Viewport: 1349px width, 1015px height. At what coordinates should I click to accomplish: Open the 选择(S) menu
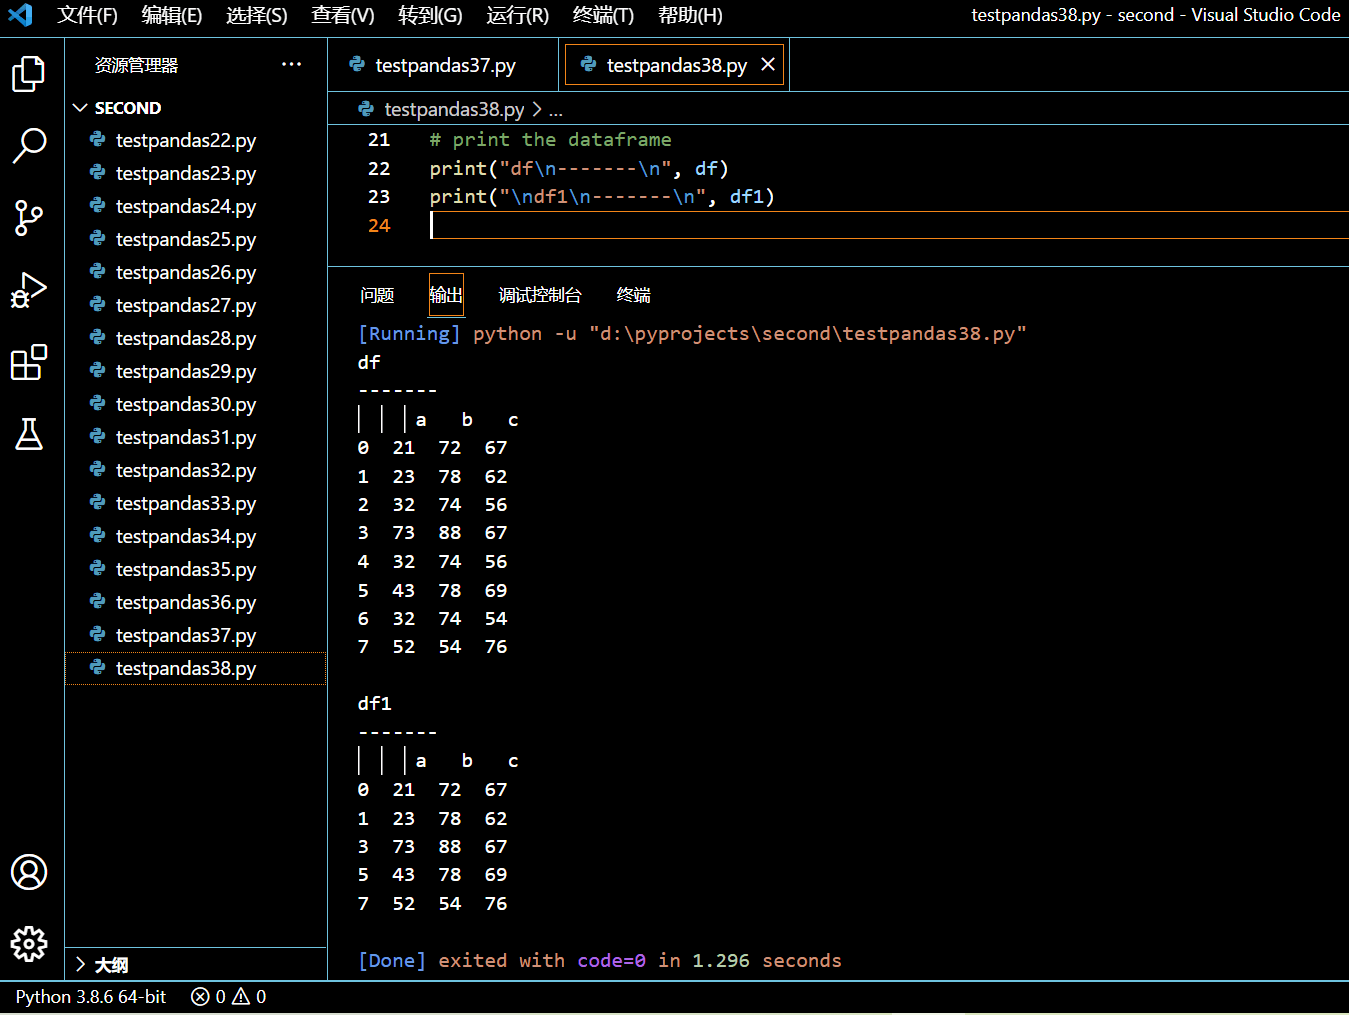[257, 15]
